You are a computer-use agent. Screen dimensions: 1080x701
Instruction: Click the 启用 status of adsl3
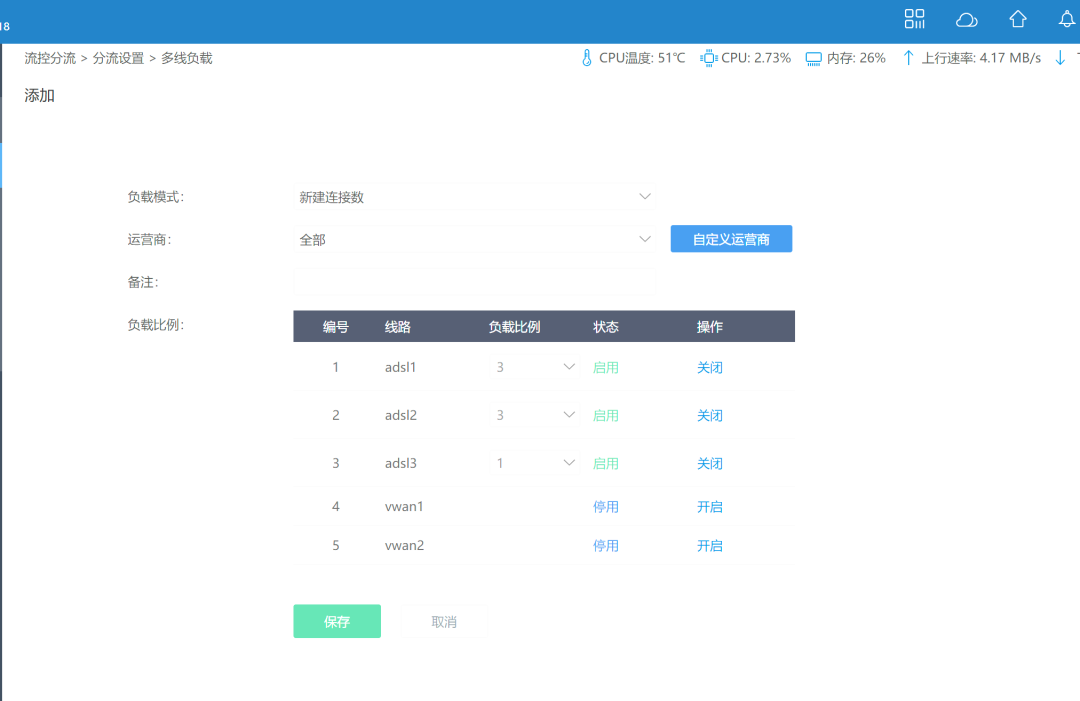pyautogui.click(x=605, y=463)
